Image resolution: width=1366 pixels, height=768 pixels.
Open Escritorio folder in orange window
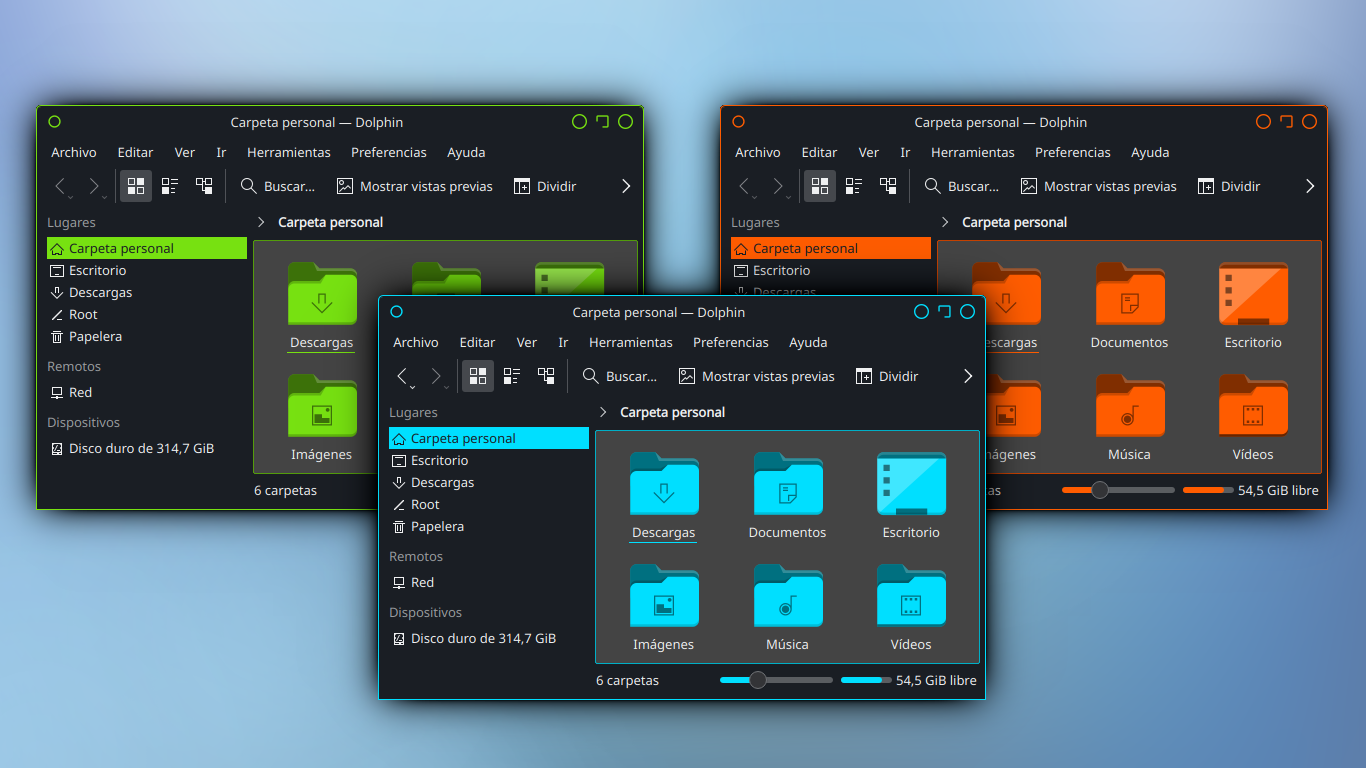(1253, 306)
